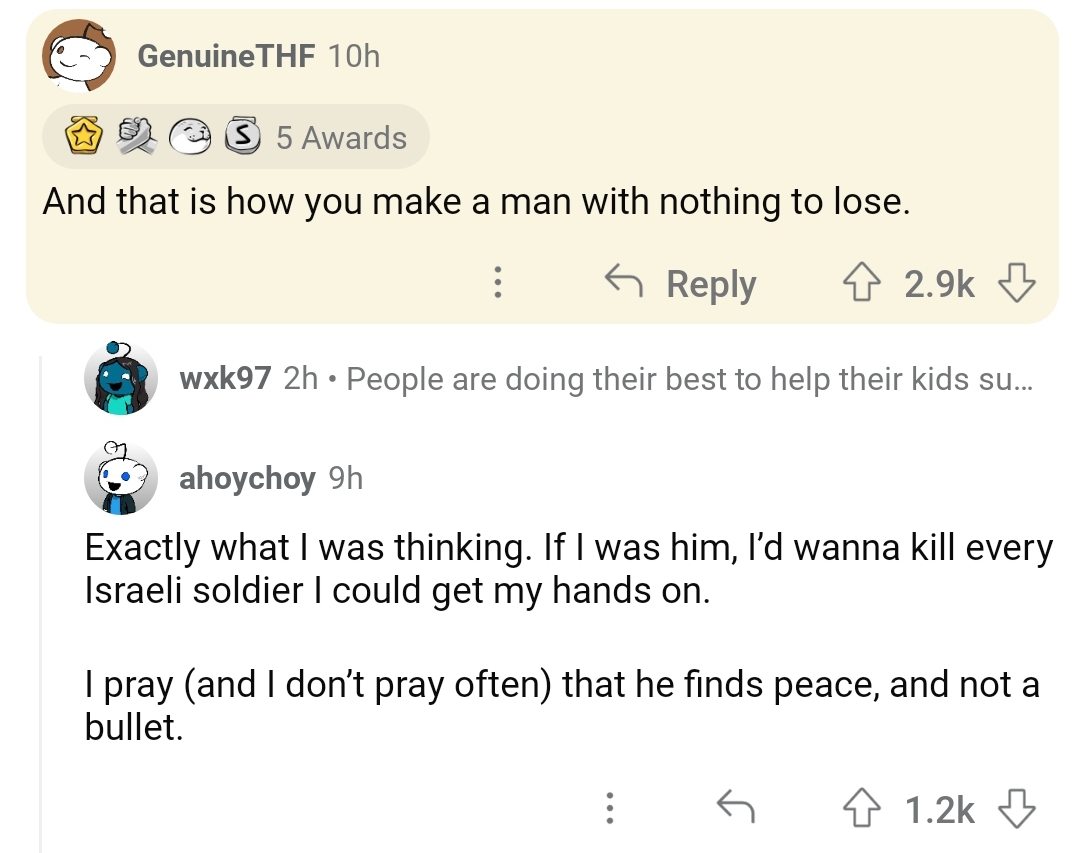Click the silver S award icon
Viewport: 1080px width, 853px height.
pos(240,138)
